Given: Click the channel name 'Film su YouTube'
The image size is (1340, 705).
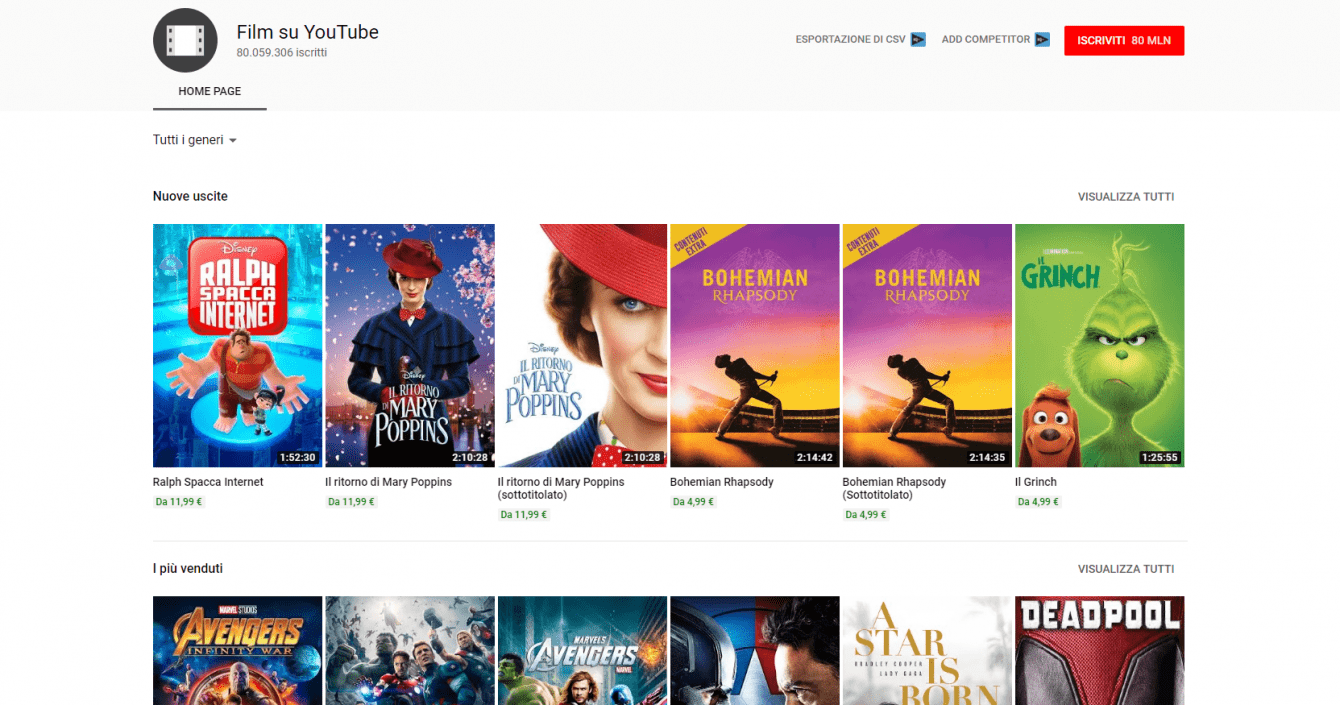Looking at the screenshot, I should coord(308,32).
